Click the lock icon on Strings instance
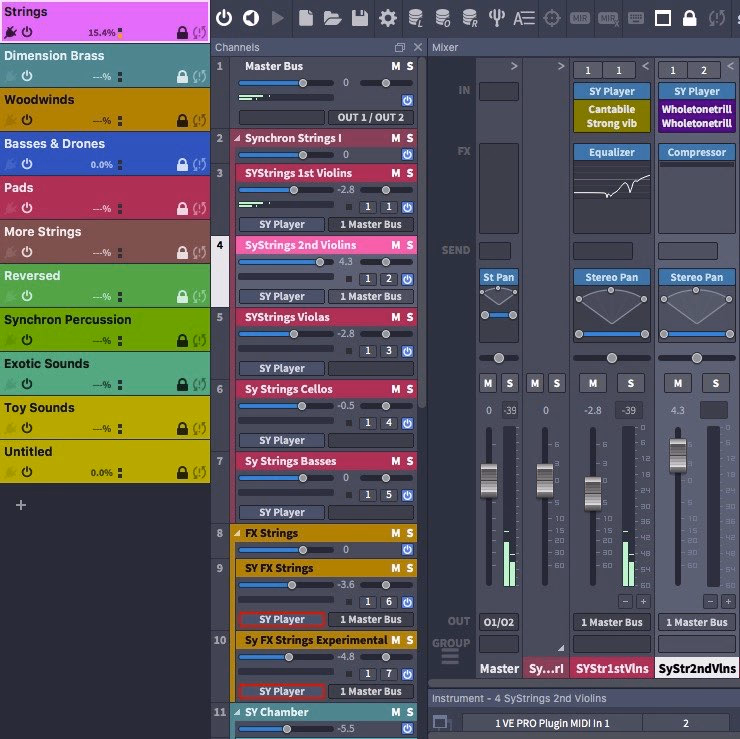 pos(182,32)
